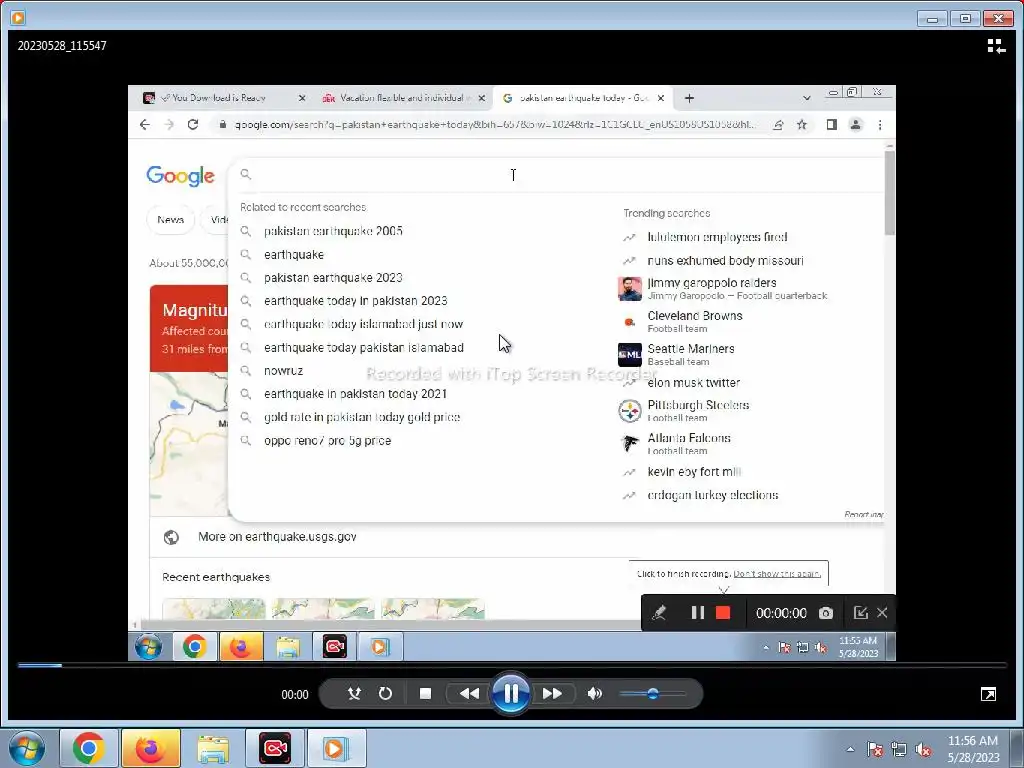Click the Chrome address bar URL
Image resolution: width=1024 pixels, height=768 pixels.
tap(495, 125)
